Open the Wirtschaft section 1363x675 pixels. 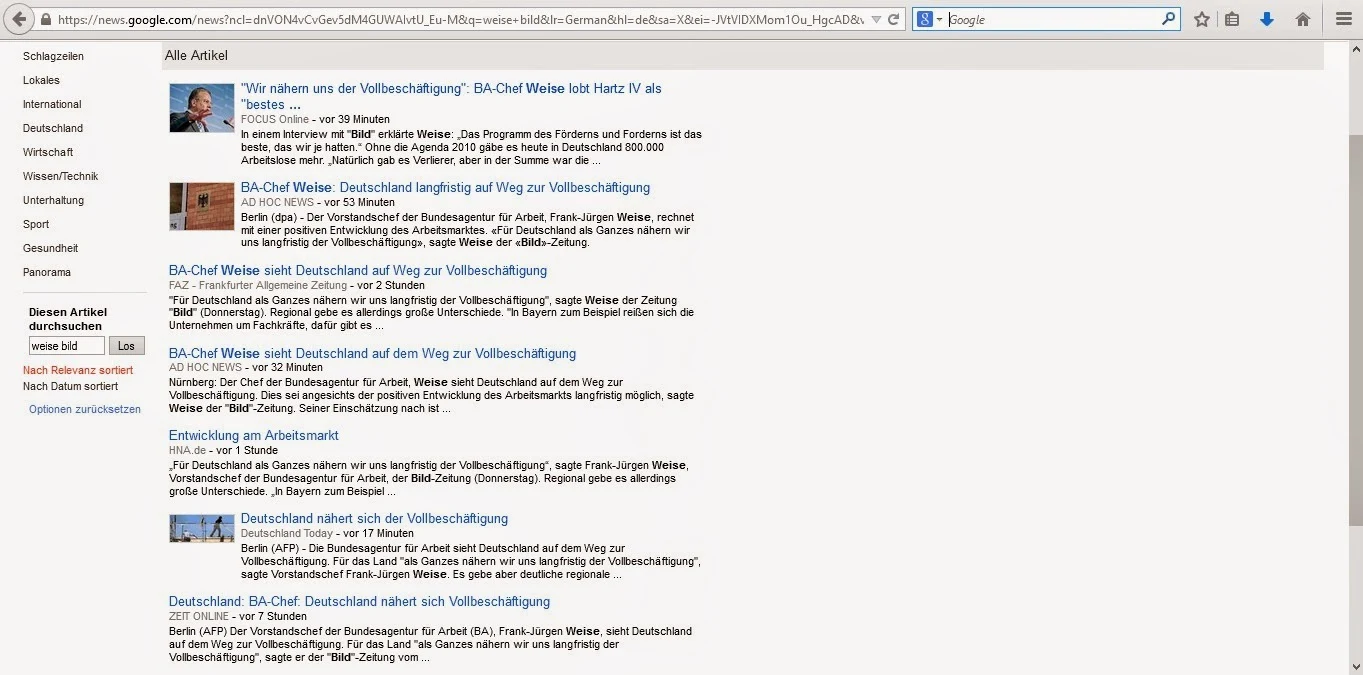pyautogui.click(x=48, y=152)
